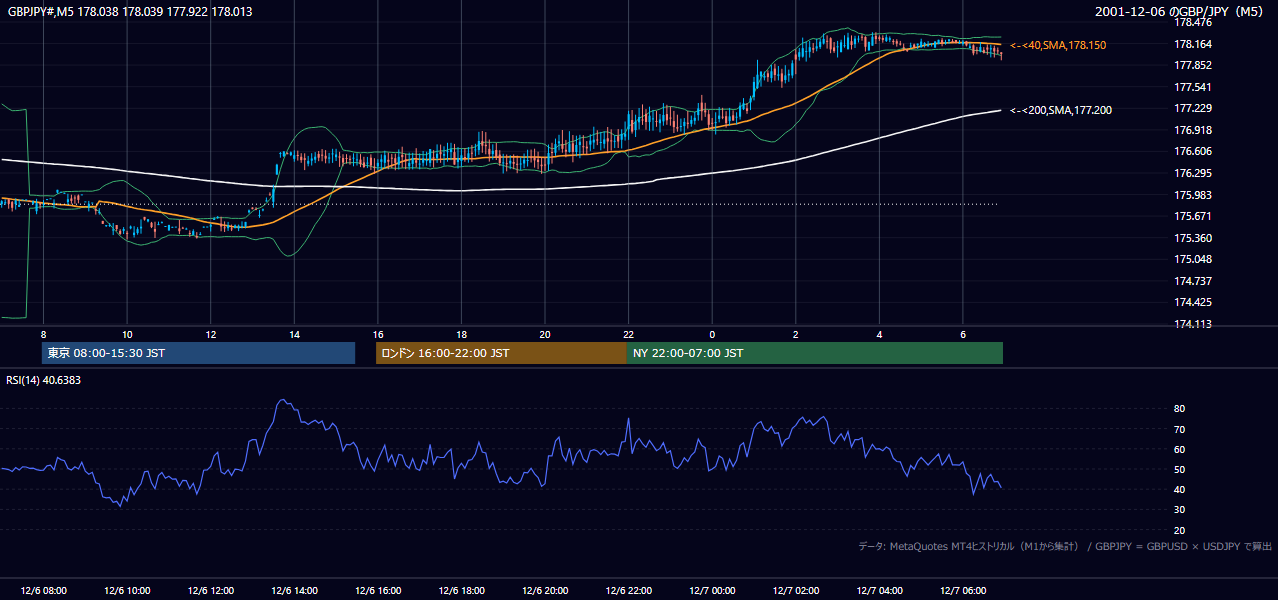Viewport: 1278px width, 600px height.
Task: Click the RSI 30 level label
Action: click(1180, 511)
